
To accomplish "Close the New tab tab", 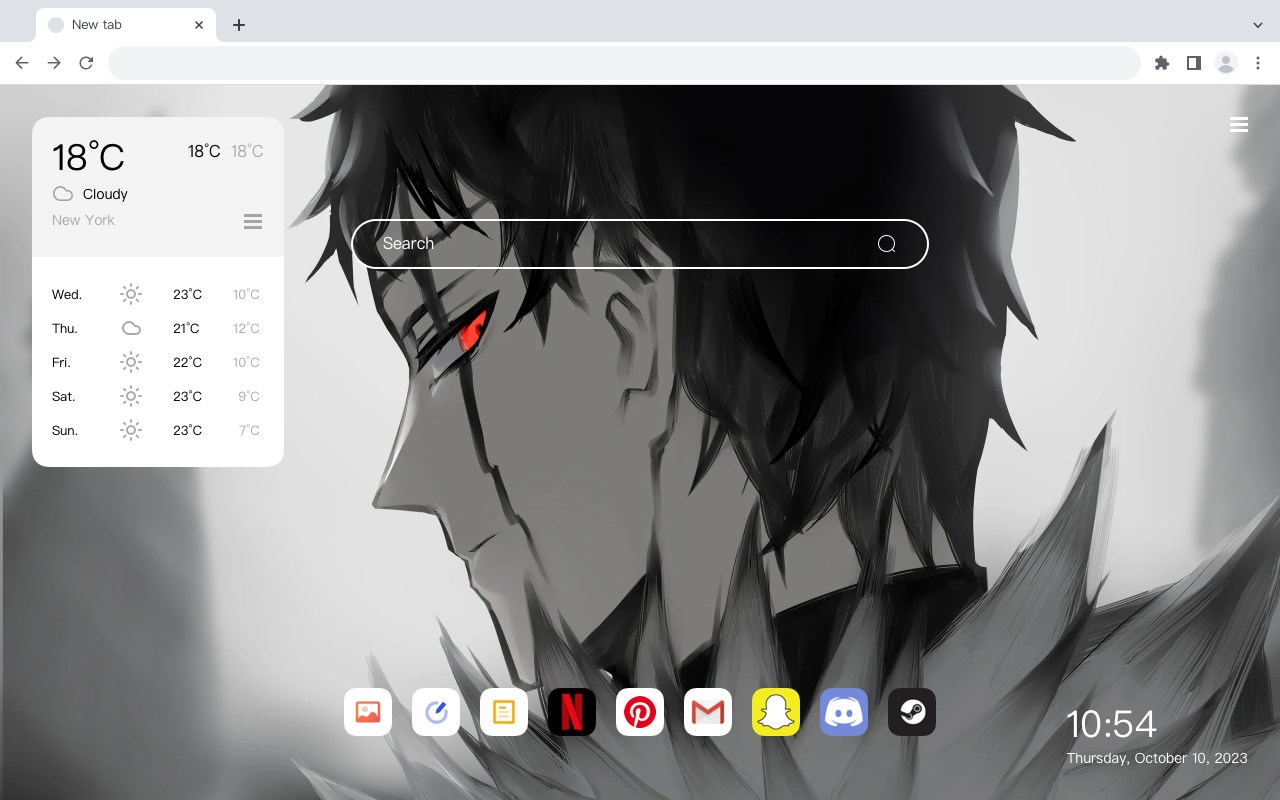I will coord(199,25).
